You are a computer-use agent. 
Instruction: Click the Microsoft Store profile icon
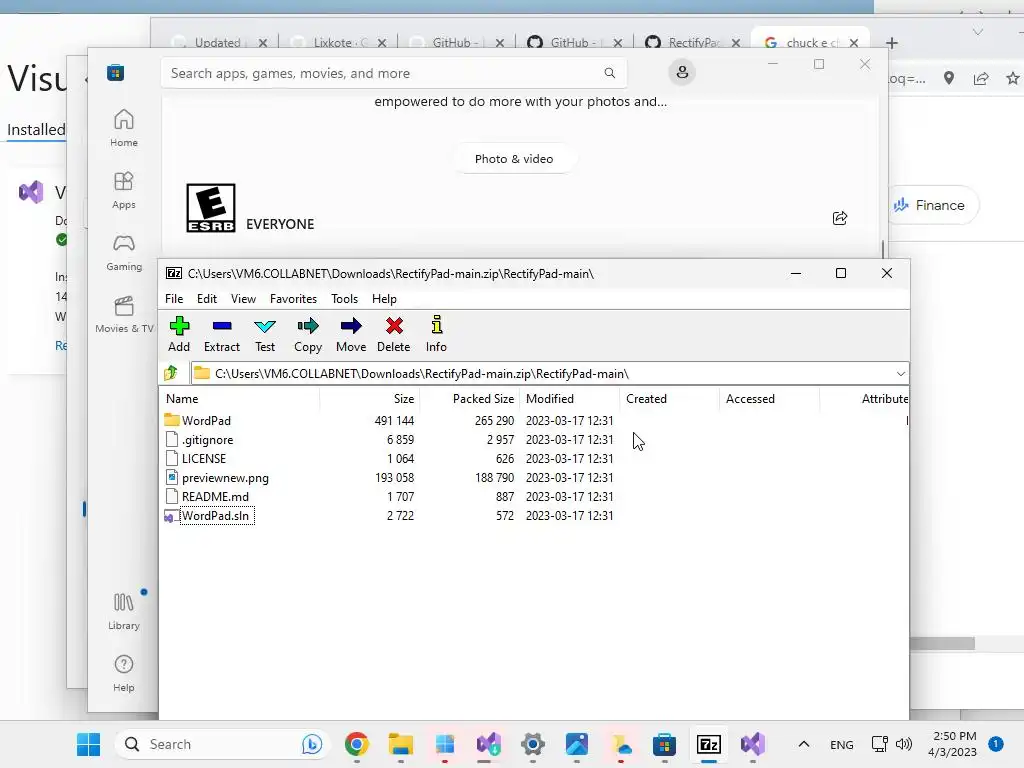point(682,72)
